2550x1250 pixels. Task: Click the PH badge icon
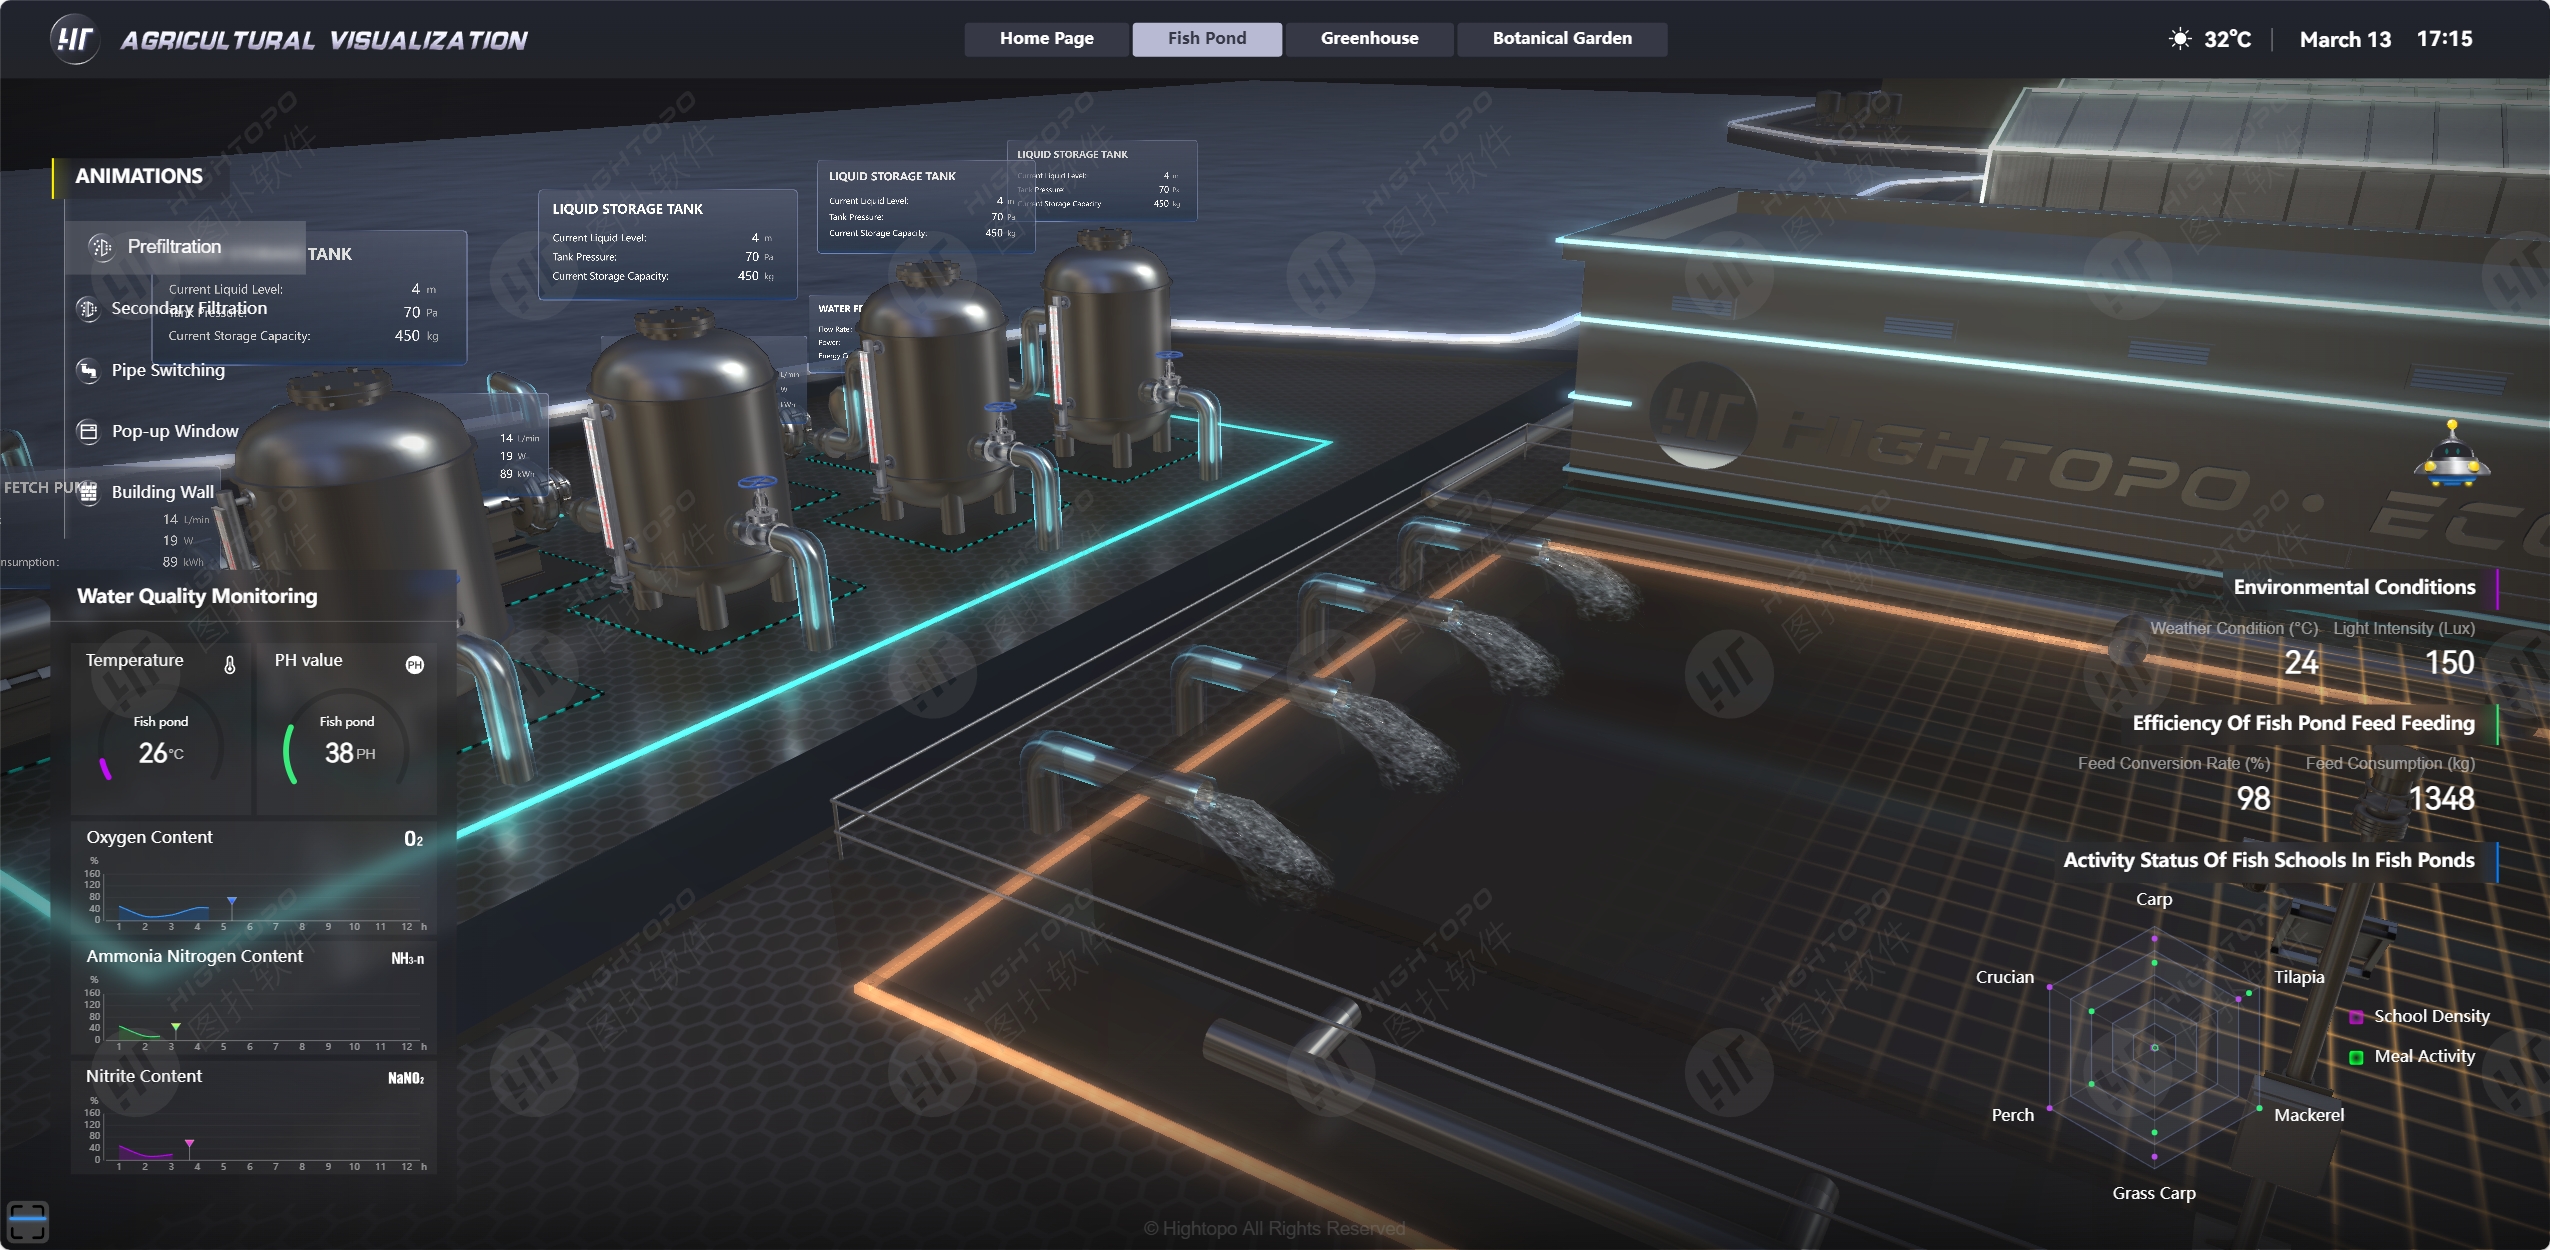(x=415, y=665)
